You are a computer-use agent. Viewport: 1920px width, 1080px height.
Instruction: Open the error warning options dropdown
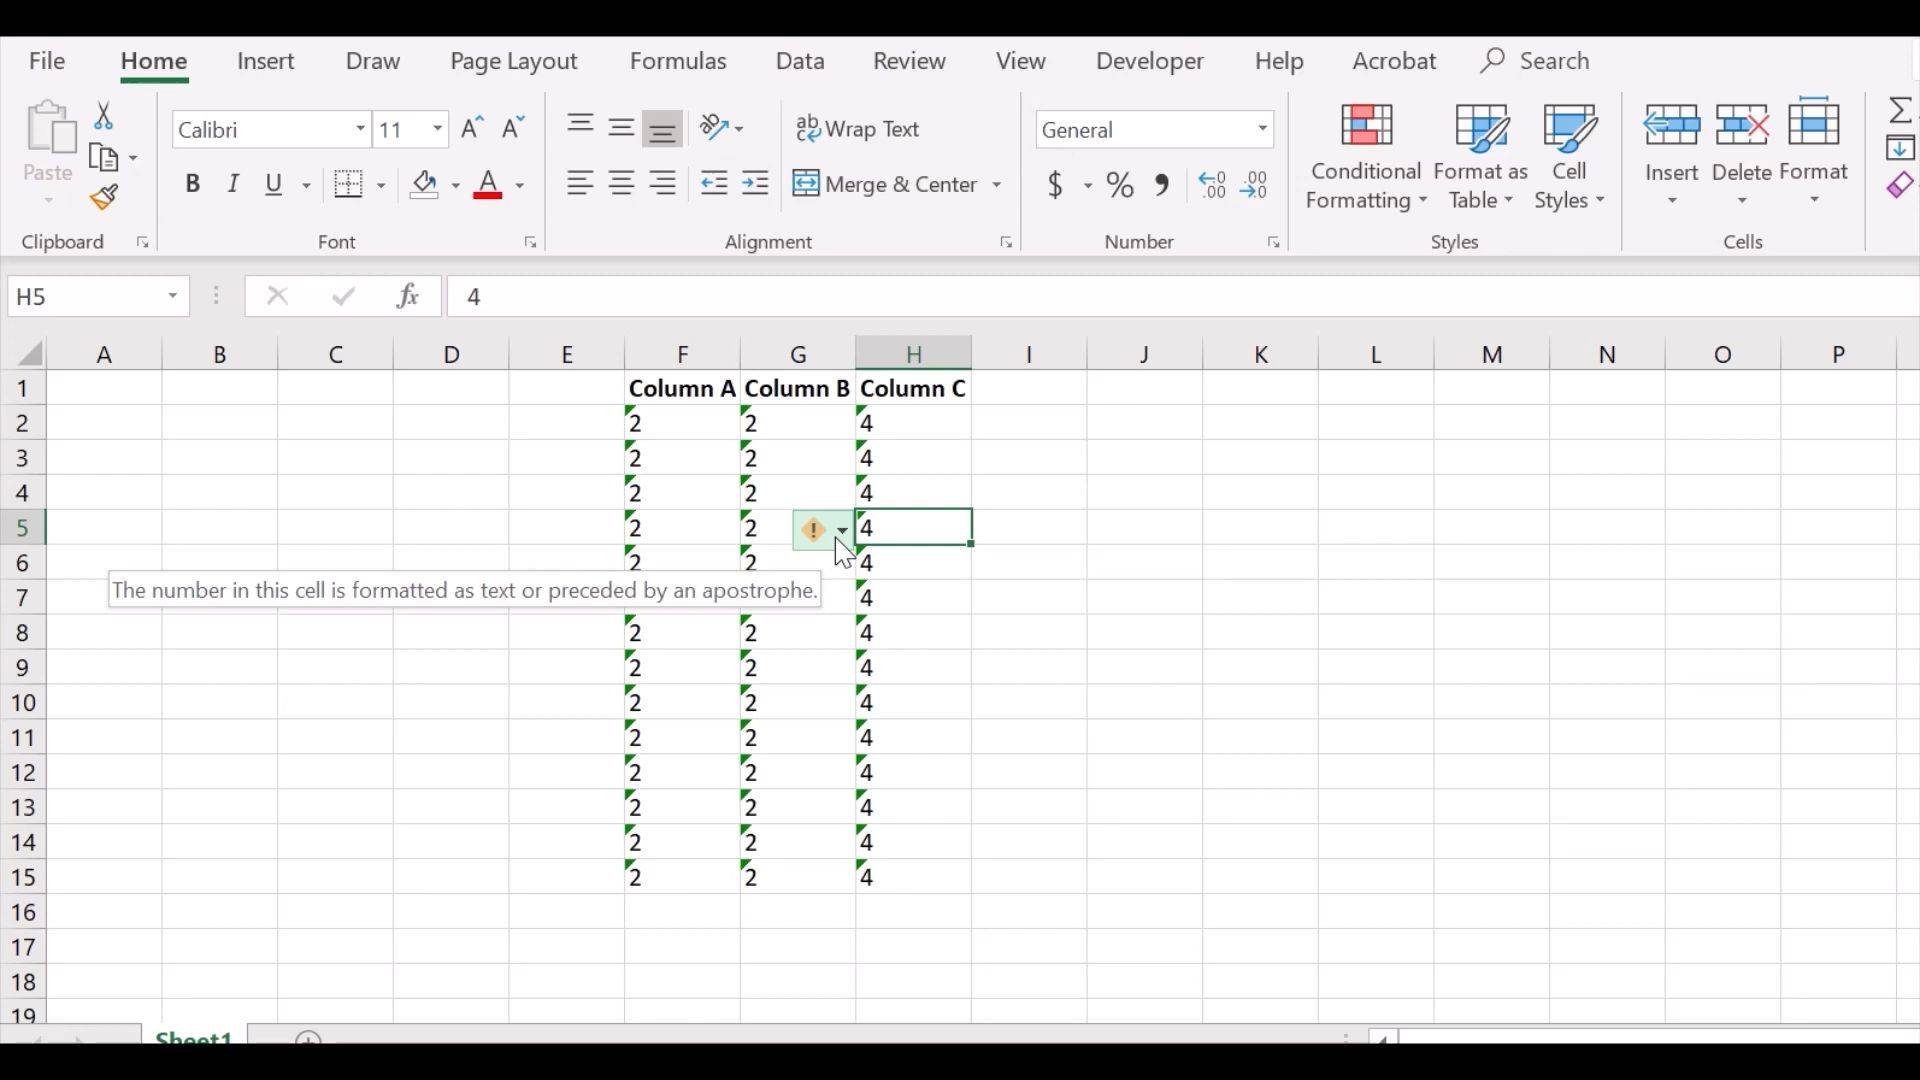[843, 530]
